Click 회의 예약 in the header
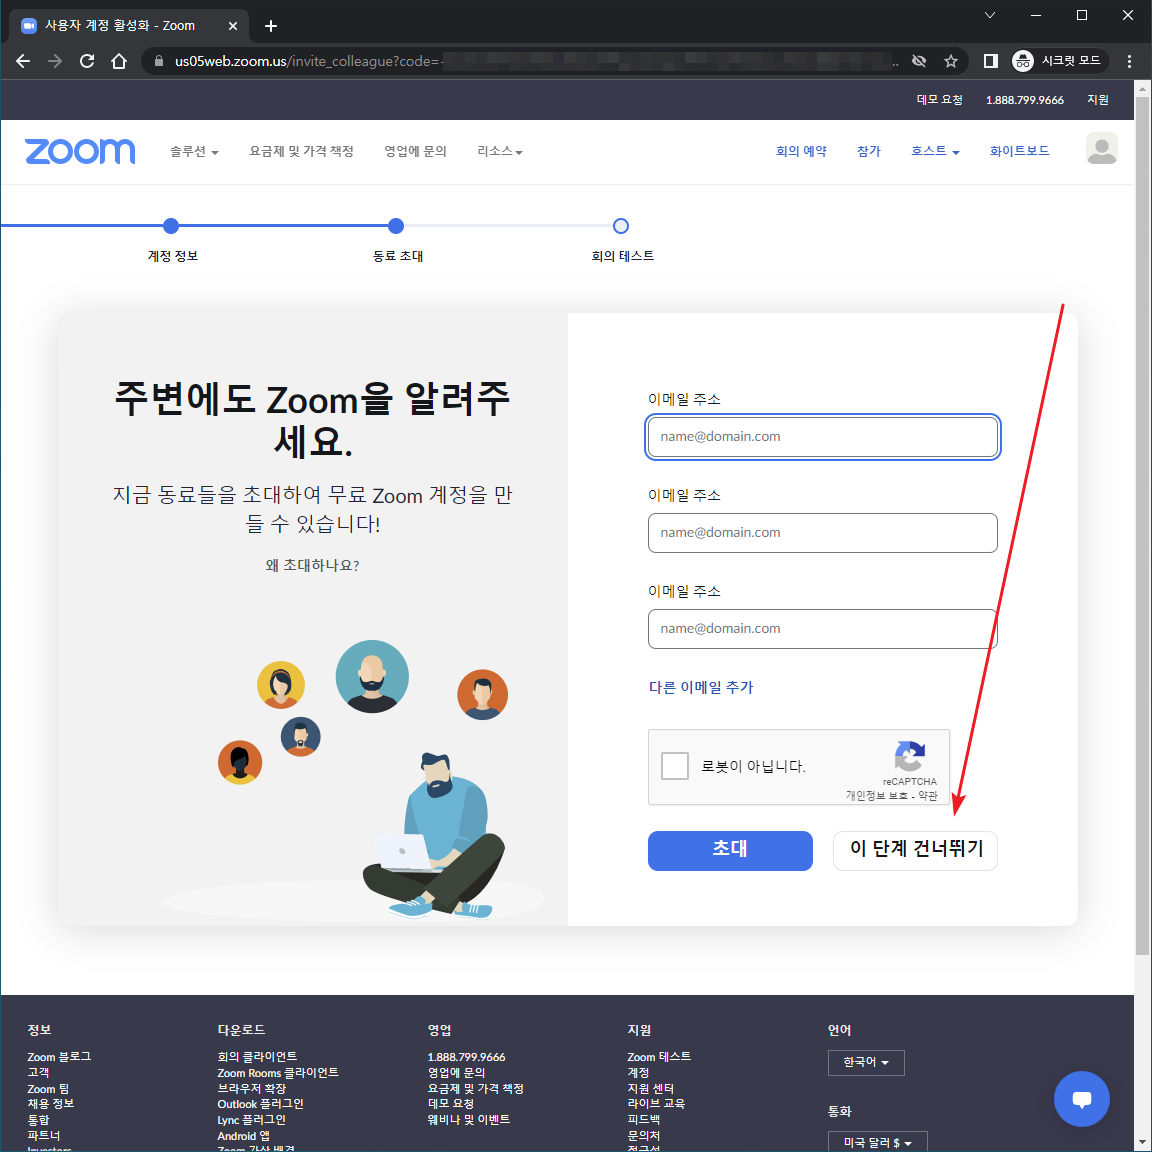Image resolution: width=1152 pixels, height=1152 pixels. (801, 151)
